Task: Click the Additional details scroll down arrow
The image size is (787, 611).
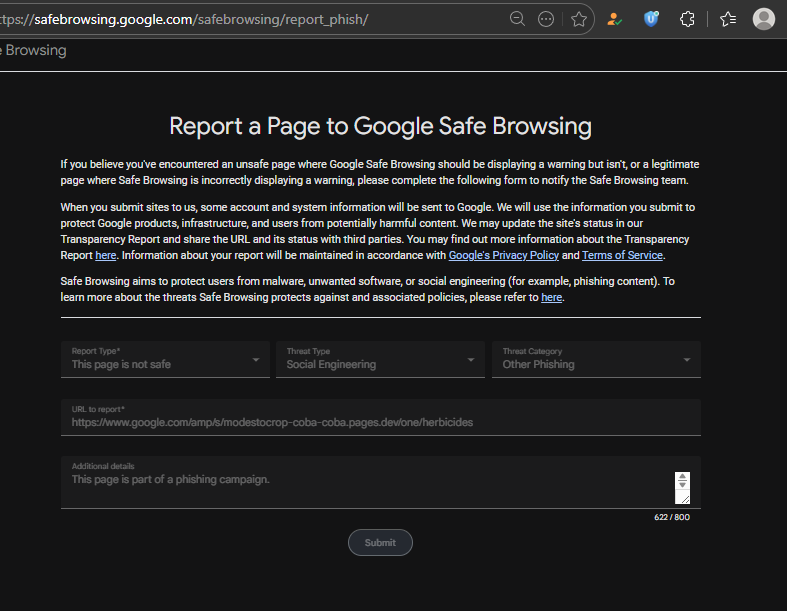Action: pyautogui.click(x=682, y=484)
